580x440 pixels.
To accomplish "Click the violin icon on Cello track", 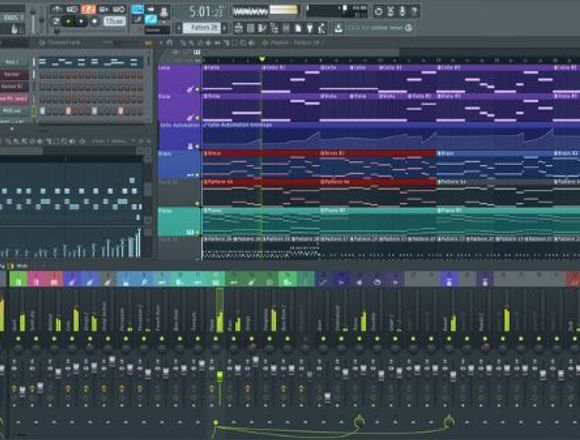I will [190, 89].
